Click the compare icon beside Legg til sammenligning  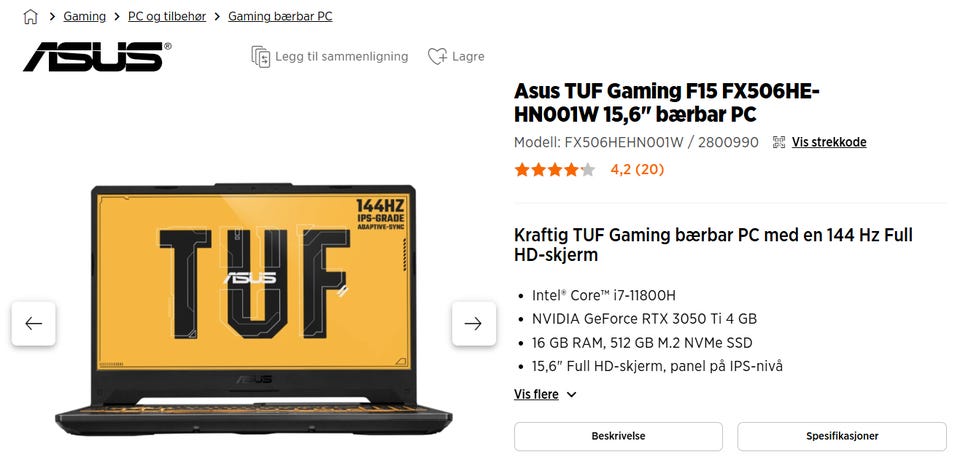click(x=261, y=56)
